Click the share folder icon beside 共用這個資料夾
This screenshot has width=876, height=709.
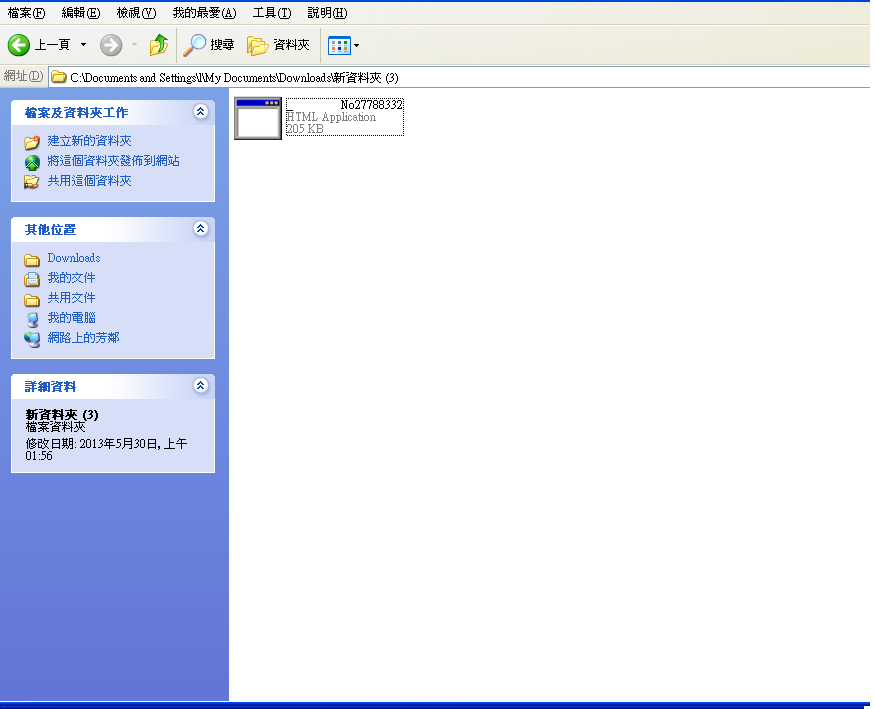(x=32, y=182)
